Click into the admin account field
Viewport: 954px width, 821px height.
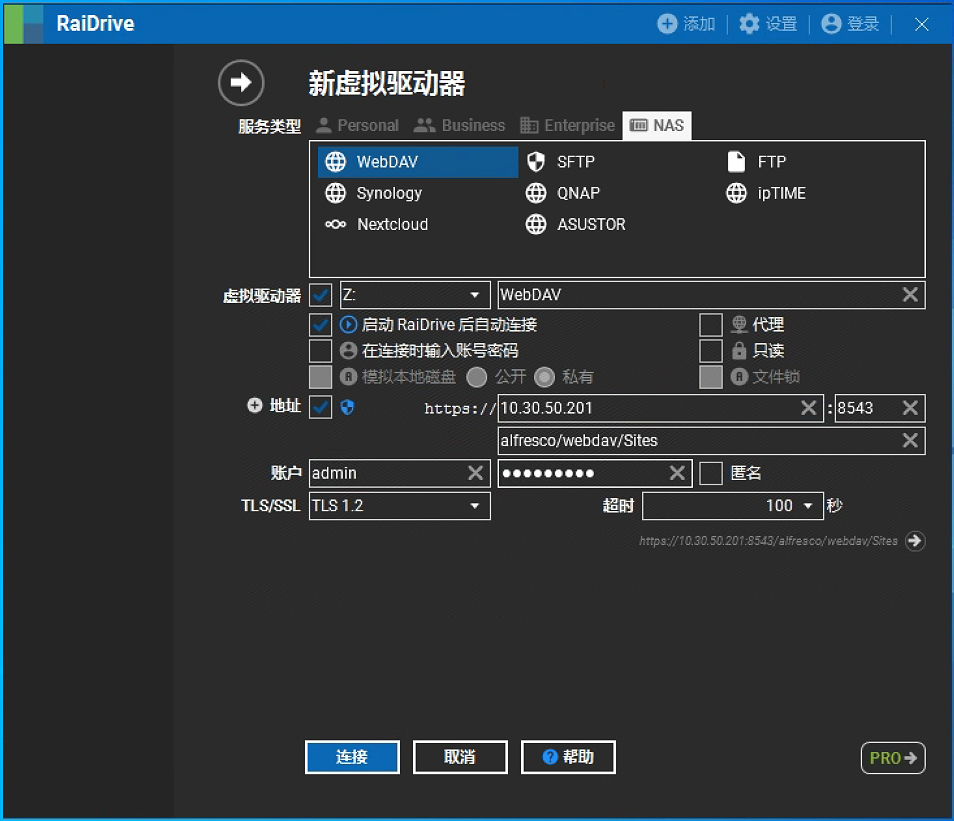pos(385,473)
